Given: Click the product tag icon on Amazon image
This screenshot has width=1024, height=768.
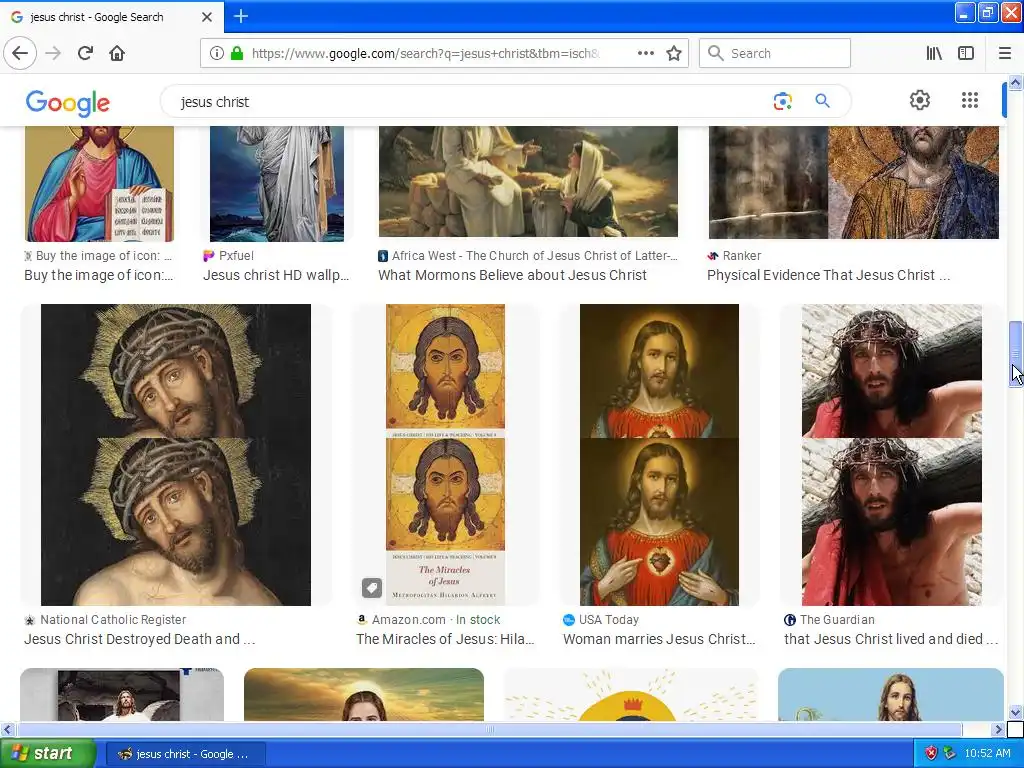Looking at the screenshot, I should (372, 588).
